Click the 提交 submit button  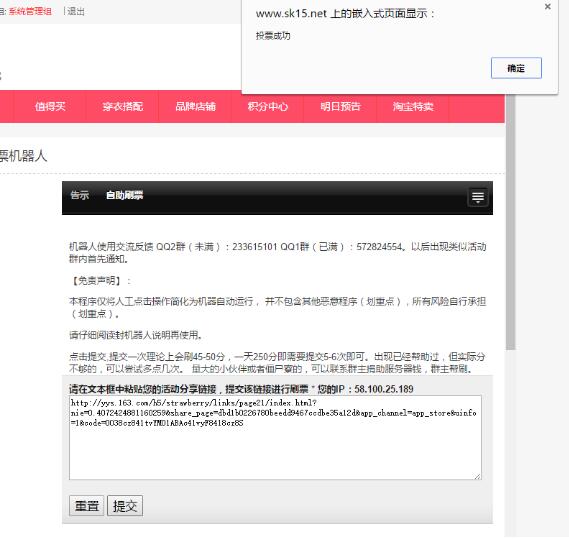click(x=125, y=505)
